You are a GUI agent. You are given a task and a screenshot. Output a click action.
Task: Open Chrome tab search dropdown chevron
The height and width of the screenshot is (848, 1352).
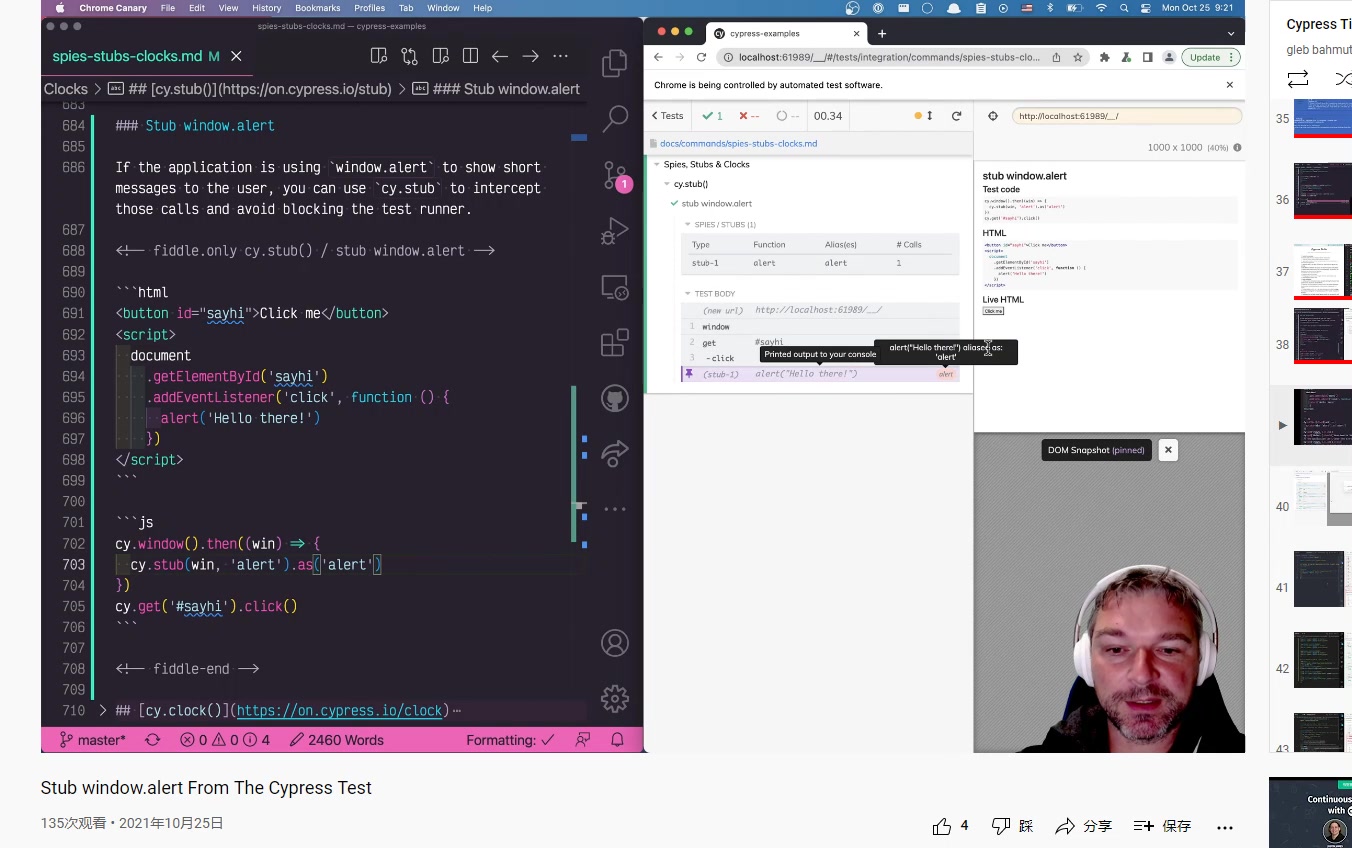click(x=1233, y=33)
